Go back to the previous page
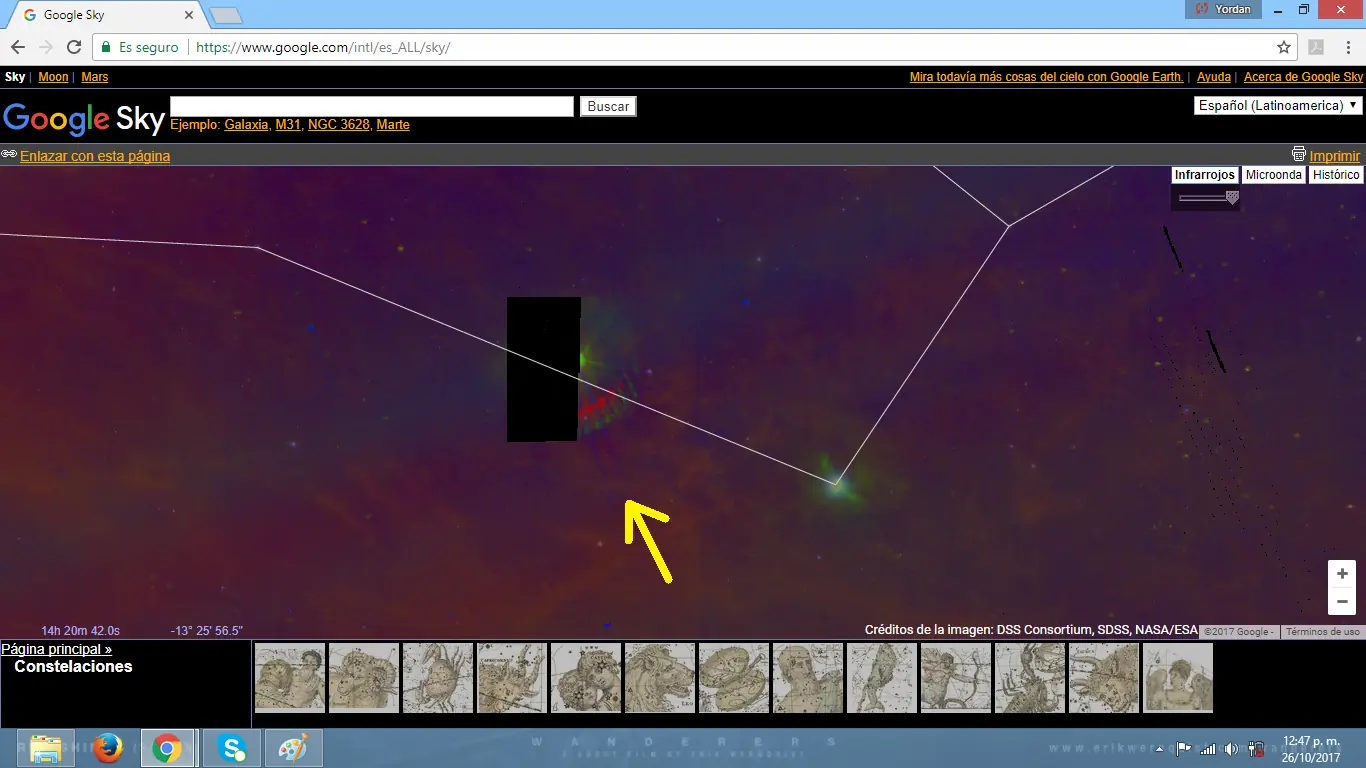Image resolution: width=1366 pixels, height=768 pixels. pyautogui.click(x=18, y=47)
